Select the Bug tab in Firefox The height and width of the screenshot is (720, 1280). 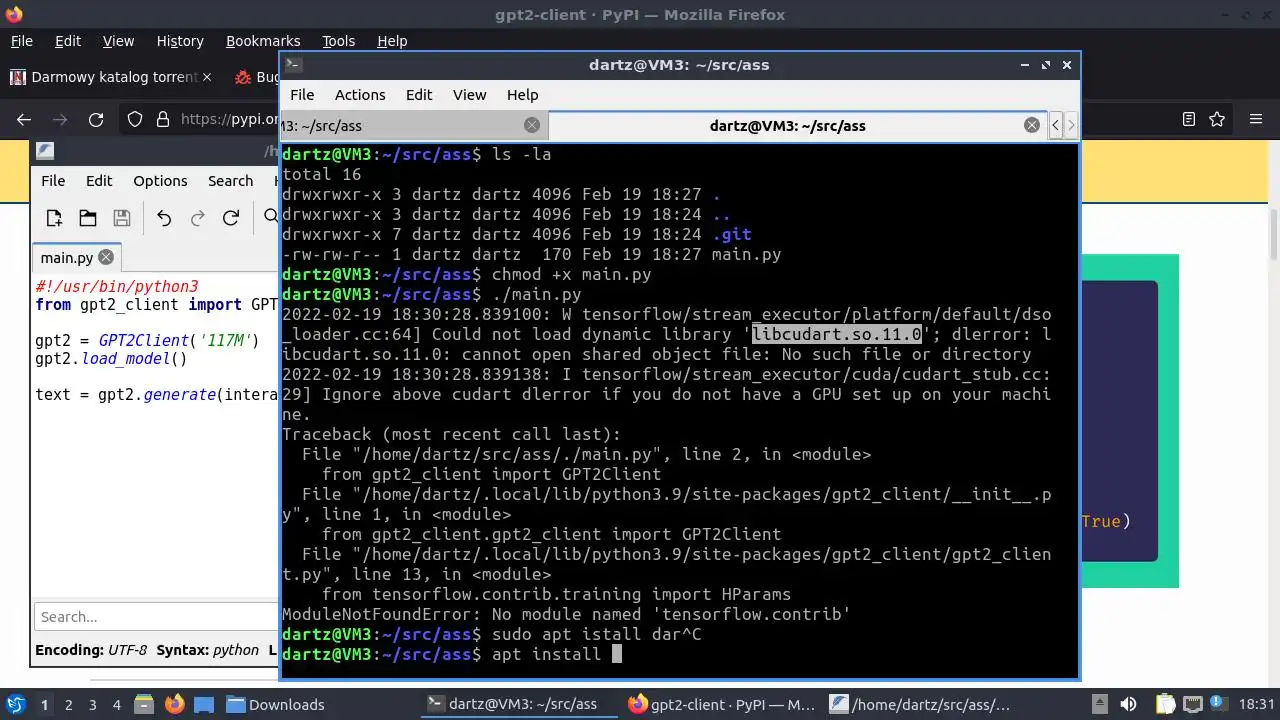[x=257, y=77]
